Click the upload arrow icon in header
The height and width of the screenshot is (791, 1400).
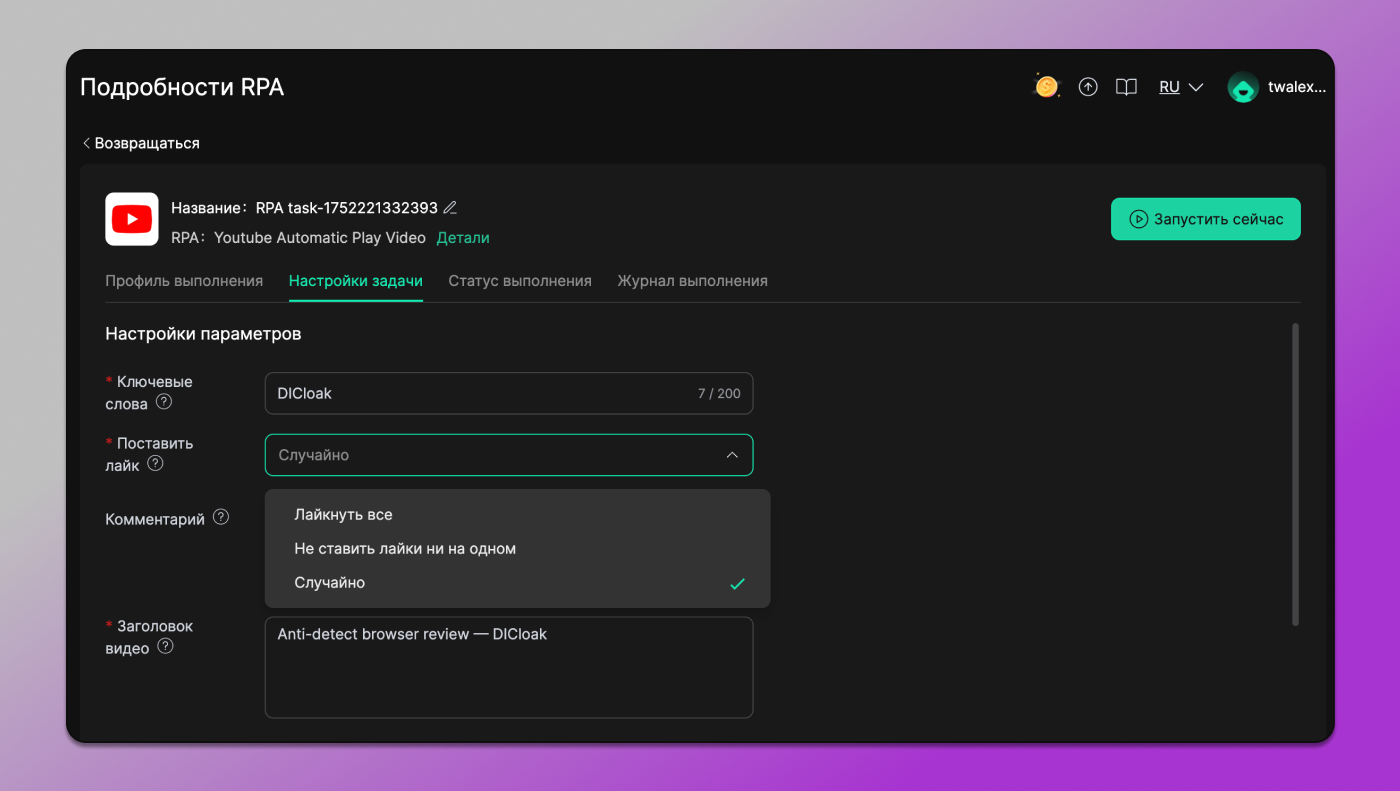click(1088, 86)
